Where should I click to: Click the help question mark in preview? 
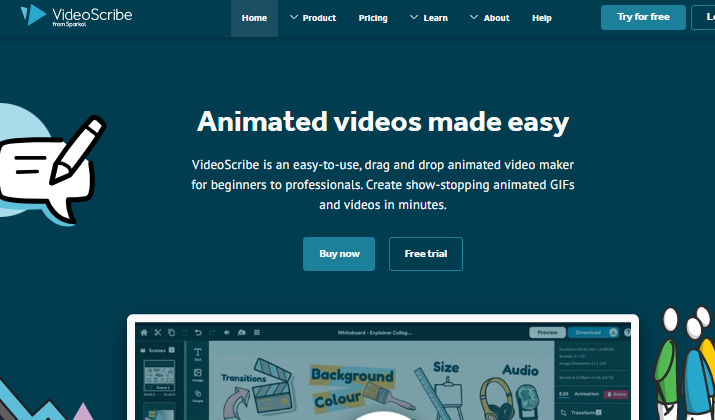(627, 332)
